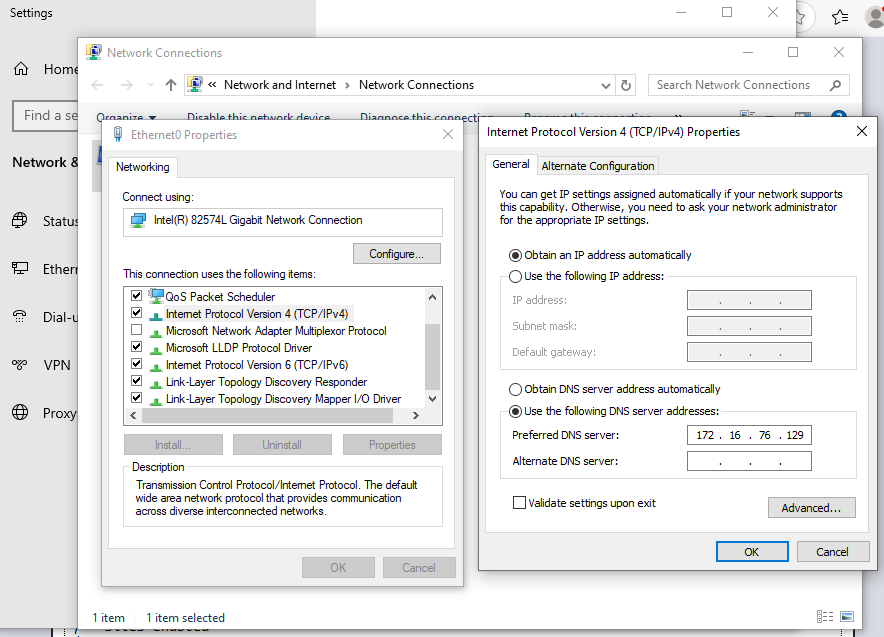Click the QoS Packet Scheduler item icon
Viewport: 884px width, 637px height.
[156, 296]
